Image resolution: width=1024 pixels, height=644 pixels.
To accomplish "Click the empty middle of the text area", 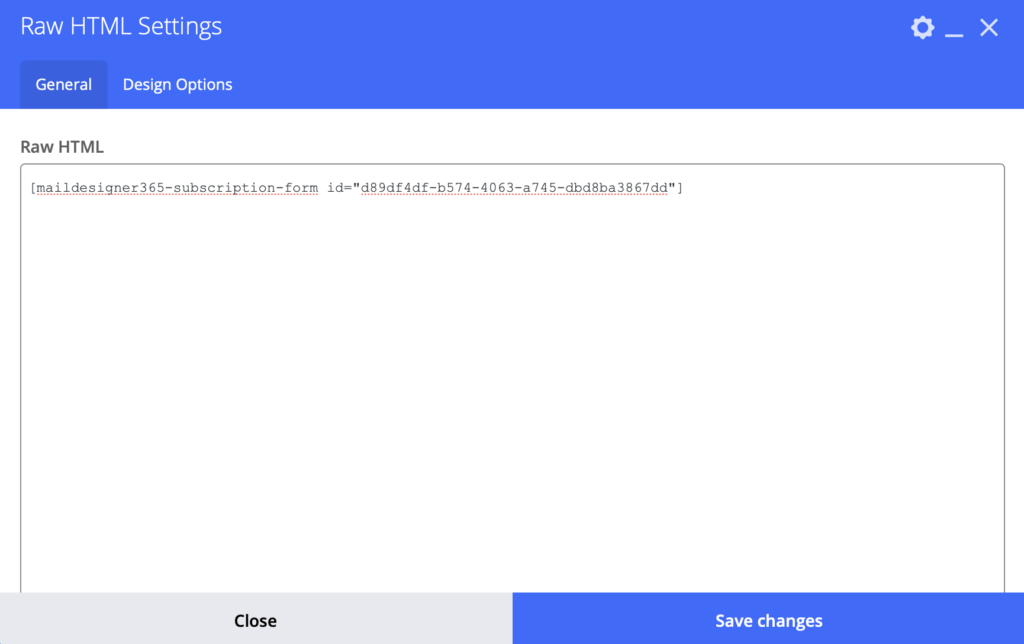I will (x=512, y=392).
